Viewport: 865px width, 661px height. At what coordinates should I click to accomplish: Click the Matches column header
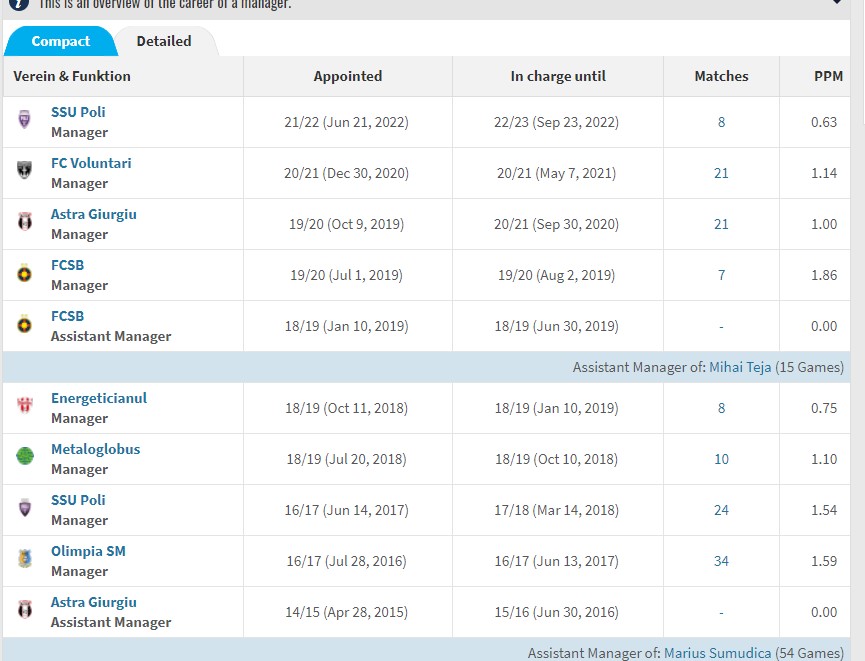[721, 76]
